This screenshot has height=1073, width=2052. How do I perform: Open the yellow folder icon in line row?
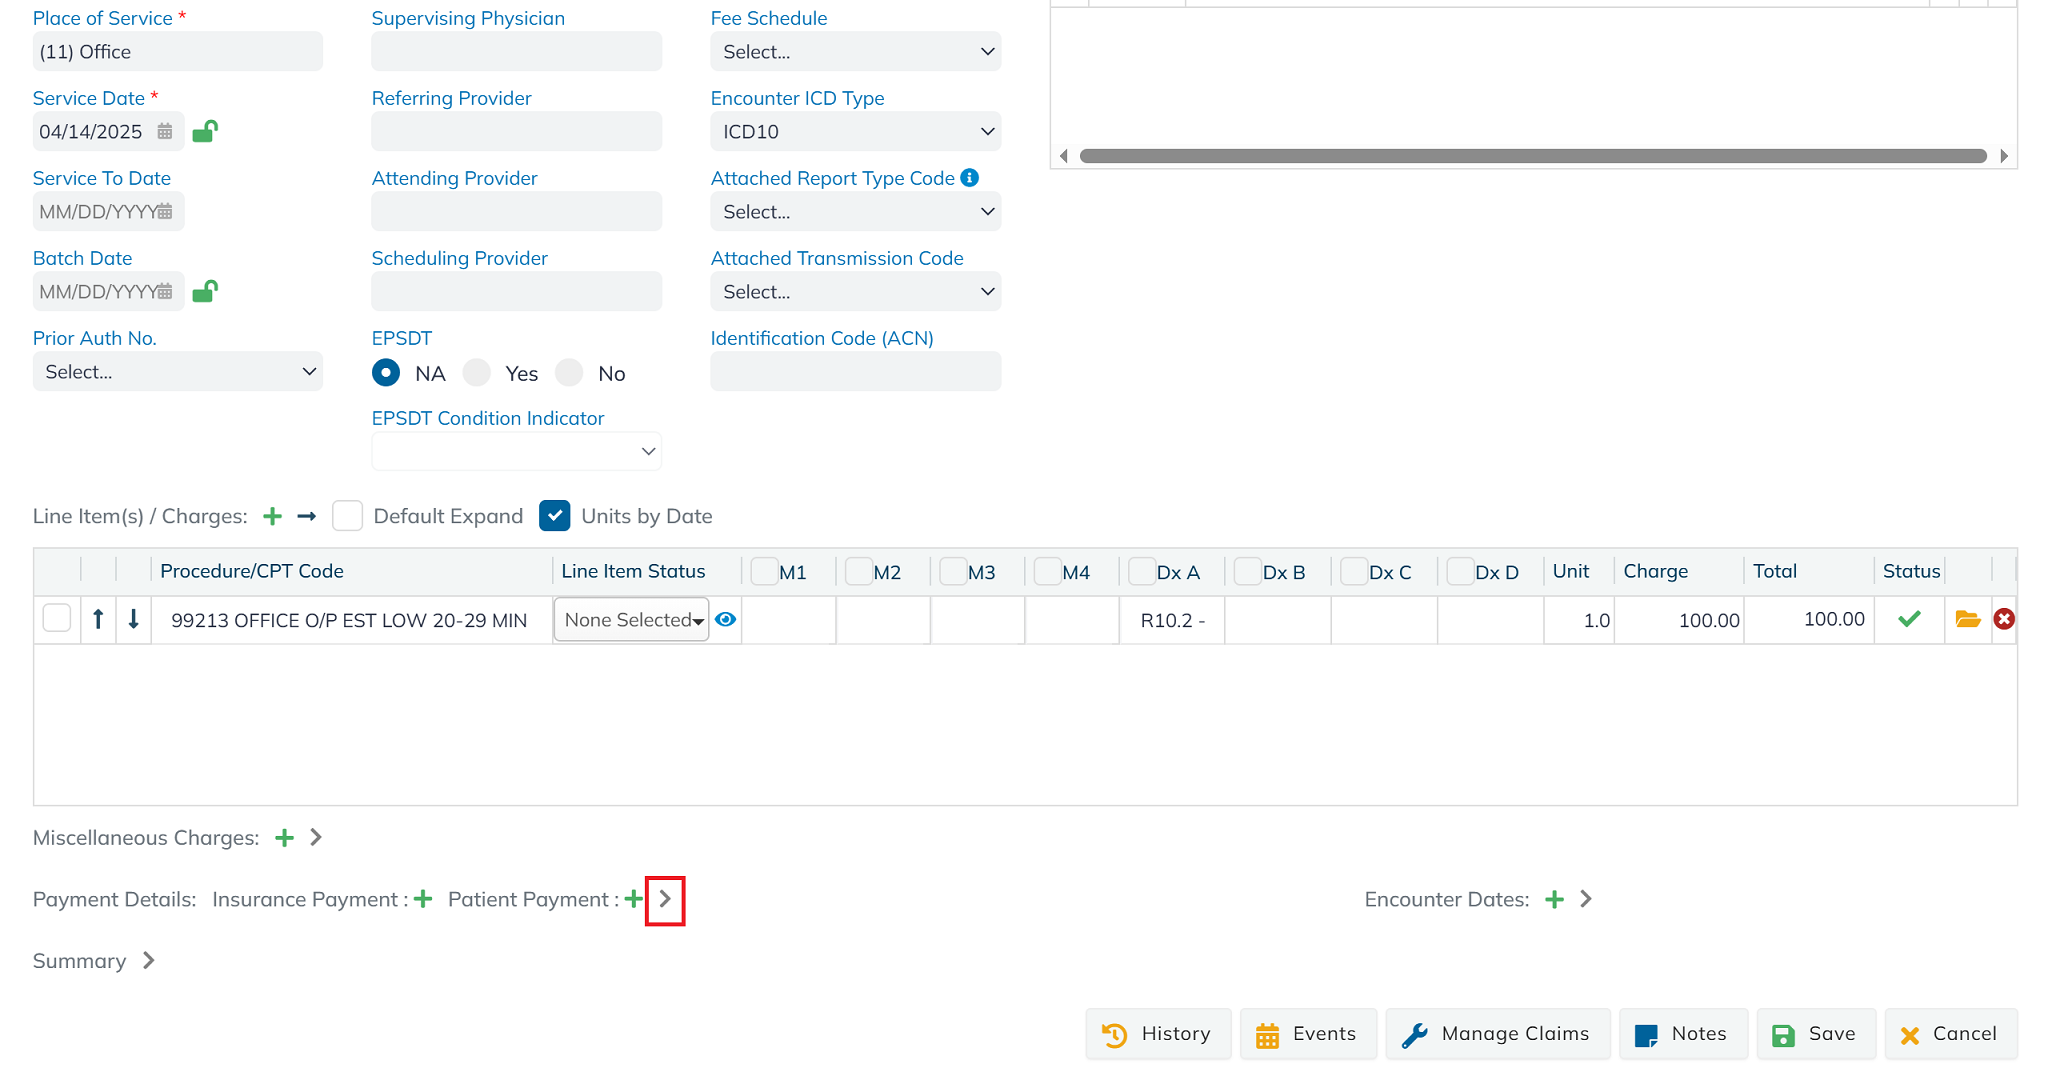[1967, 619]
